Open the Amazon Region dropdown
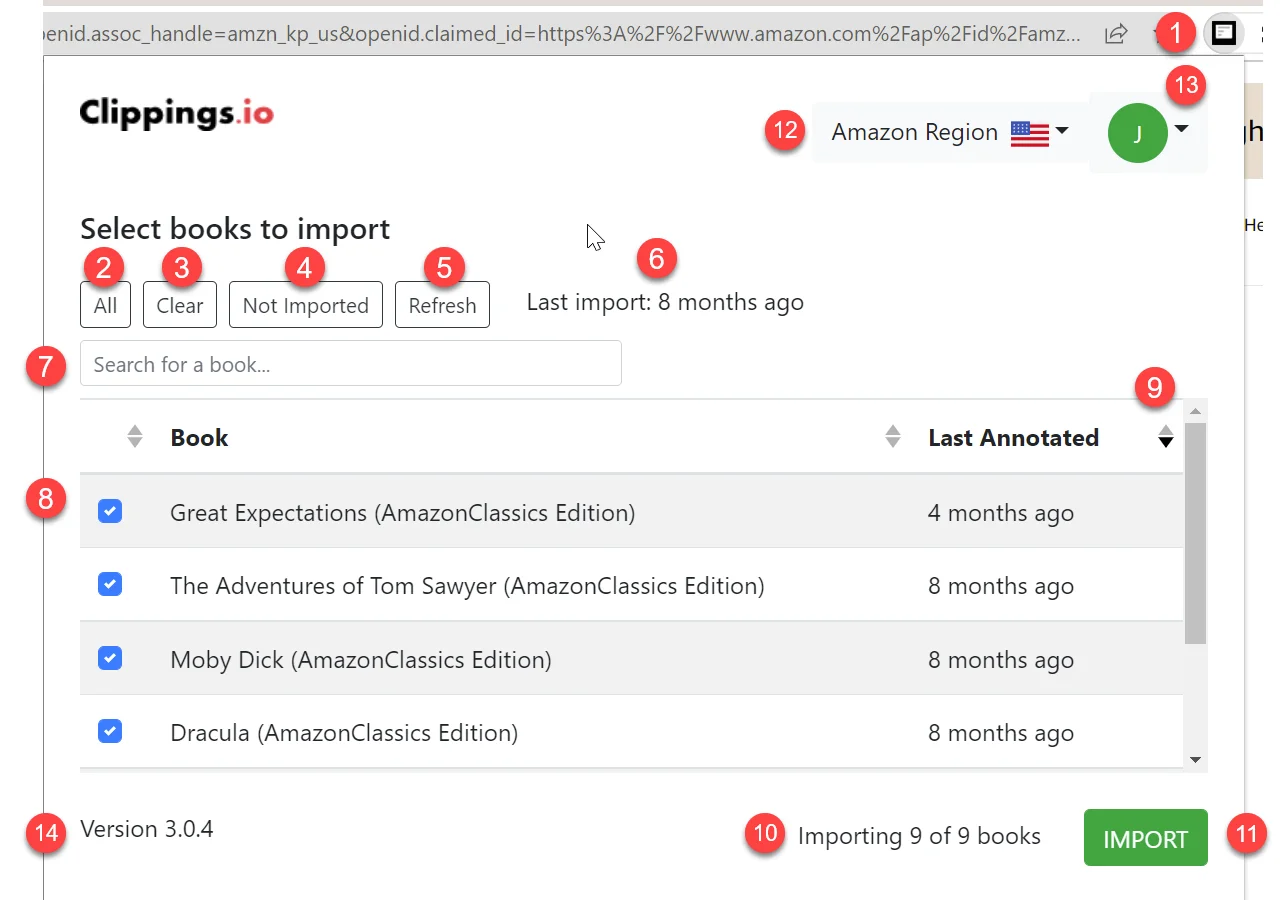This screenshot has width=1282, height=900. 950,133
